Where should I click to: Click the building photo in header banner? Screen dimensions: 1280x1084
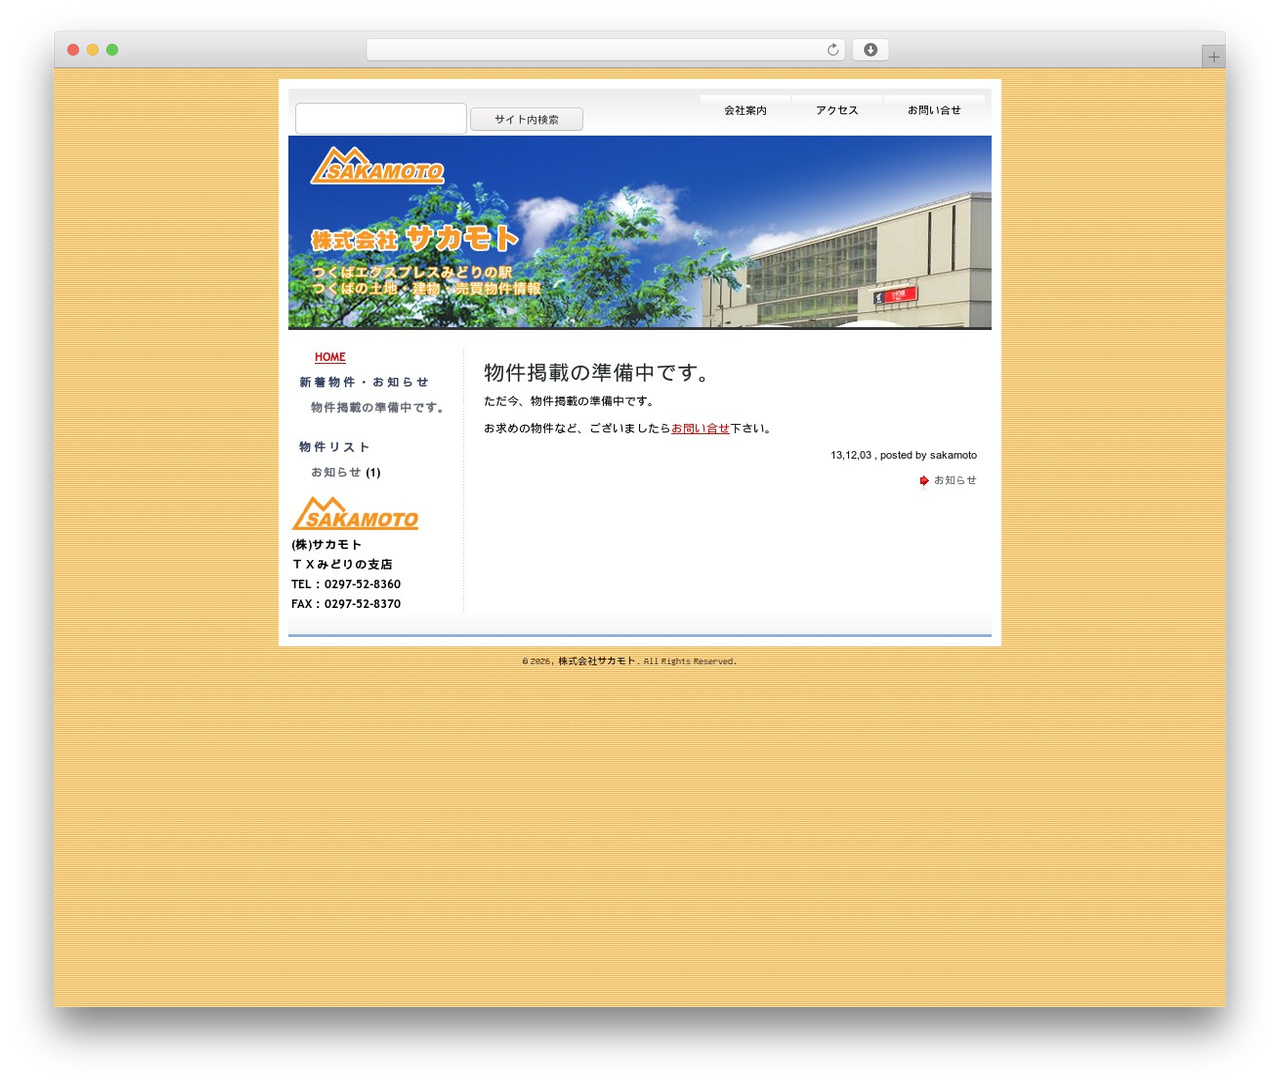846,261
